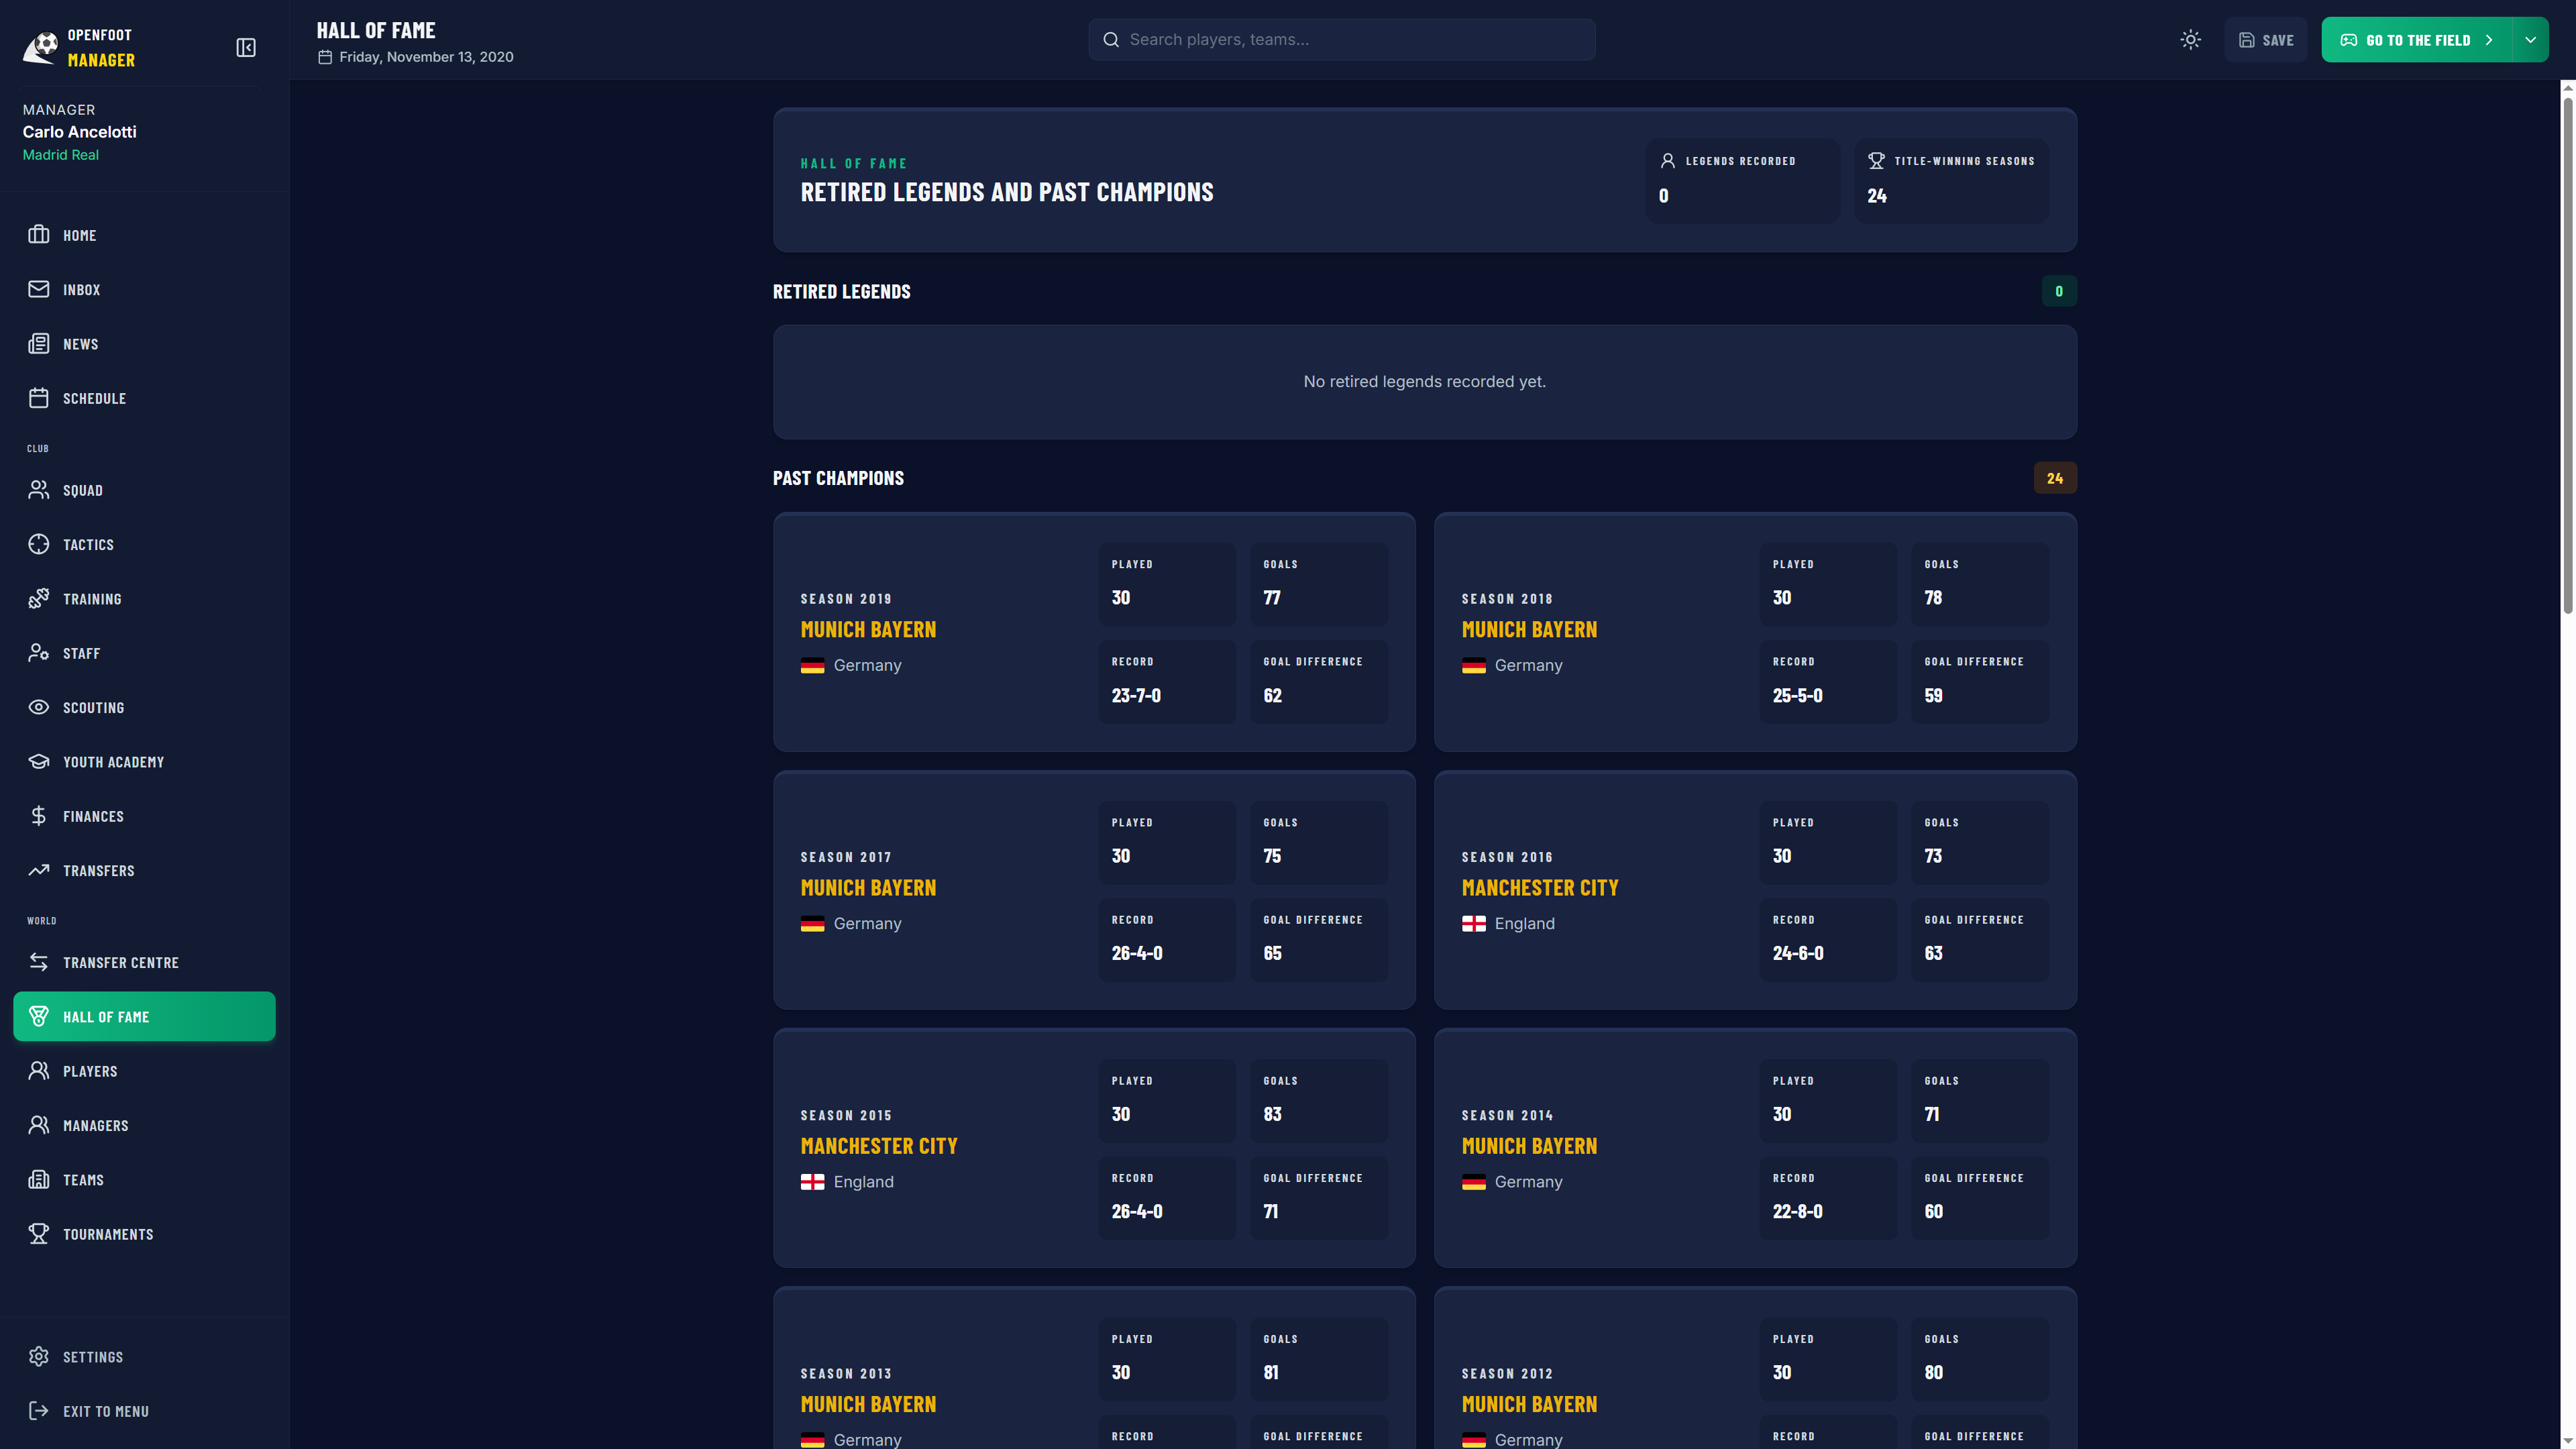This screenshot has width=2576, height=1449.
Task: Open the Tactics section
Action: pyautogui.click(x=144, y=544)
